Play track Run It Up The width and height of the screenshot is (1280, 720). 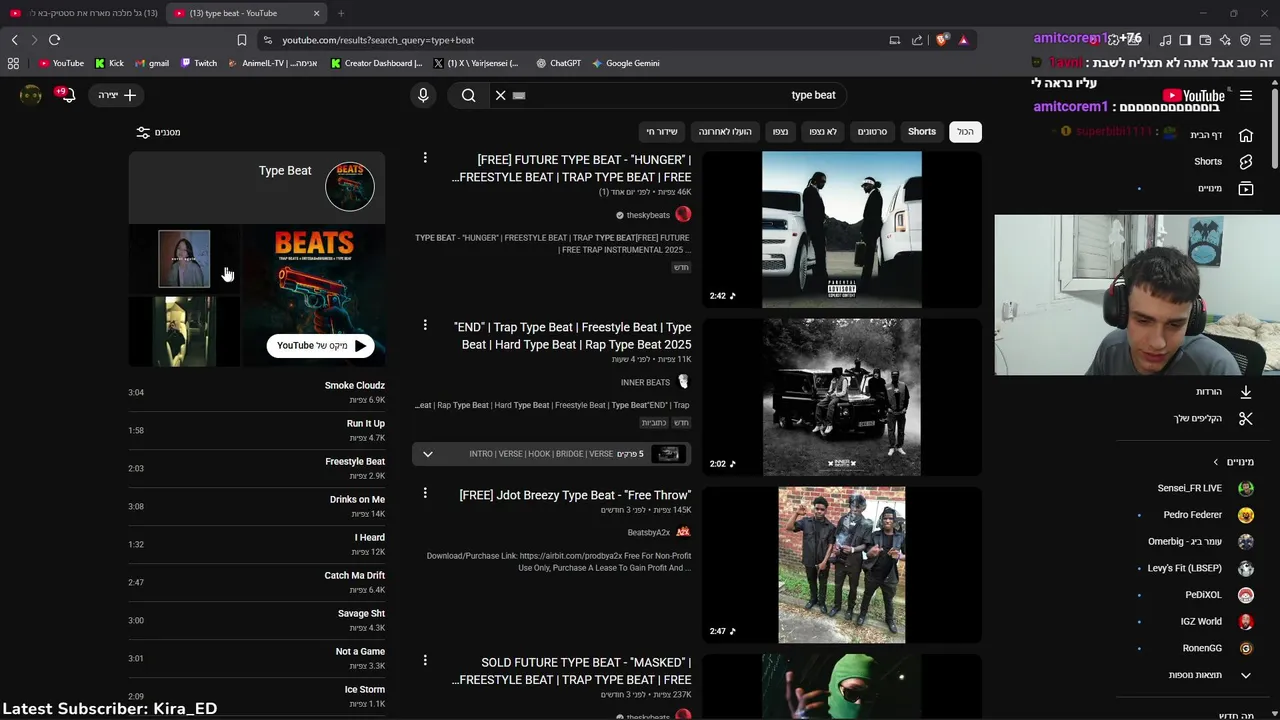coord(256,430)
